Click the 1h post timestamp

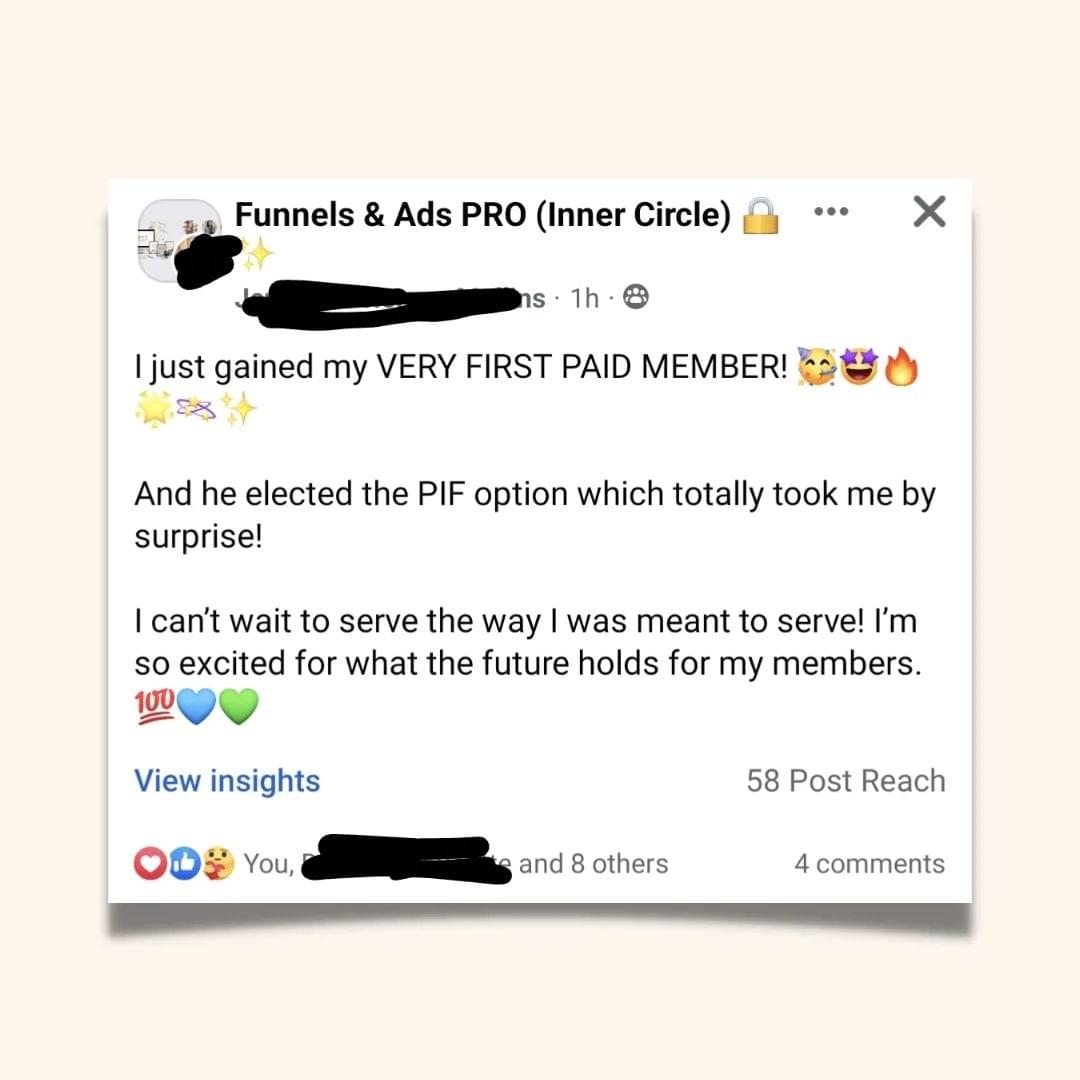(x=584, y=298)
